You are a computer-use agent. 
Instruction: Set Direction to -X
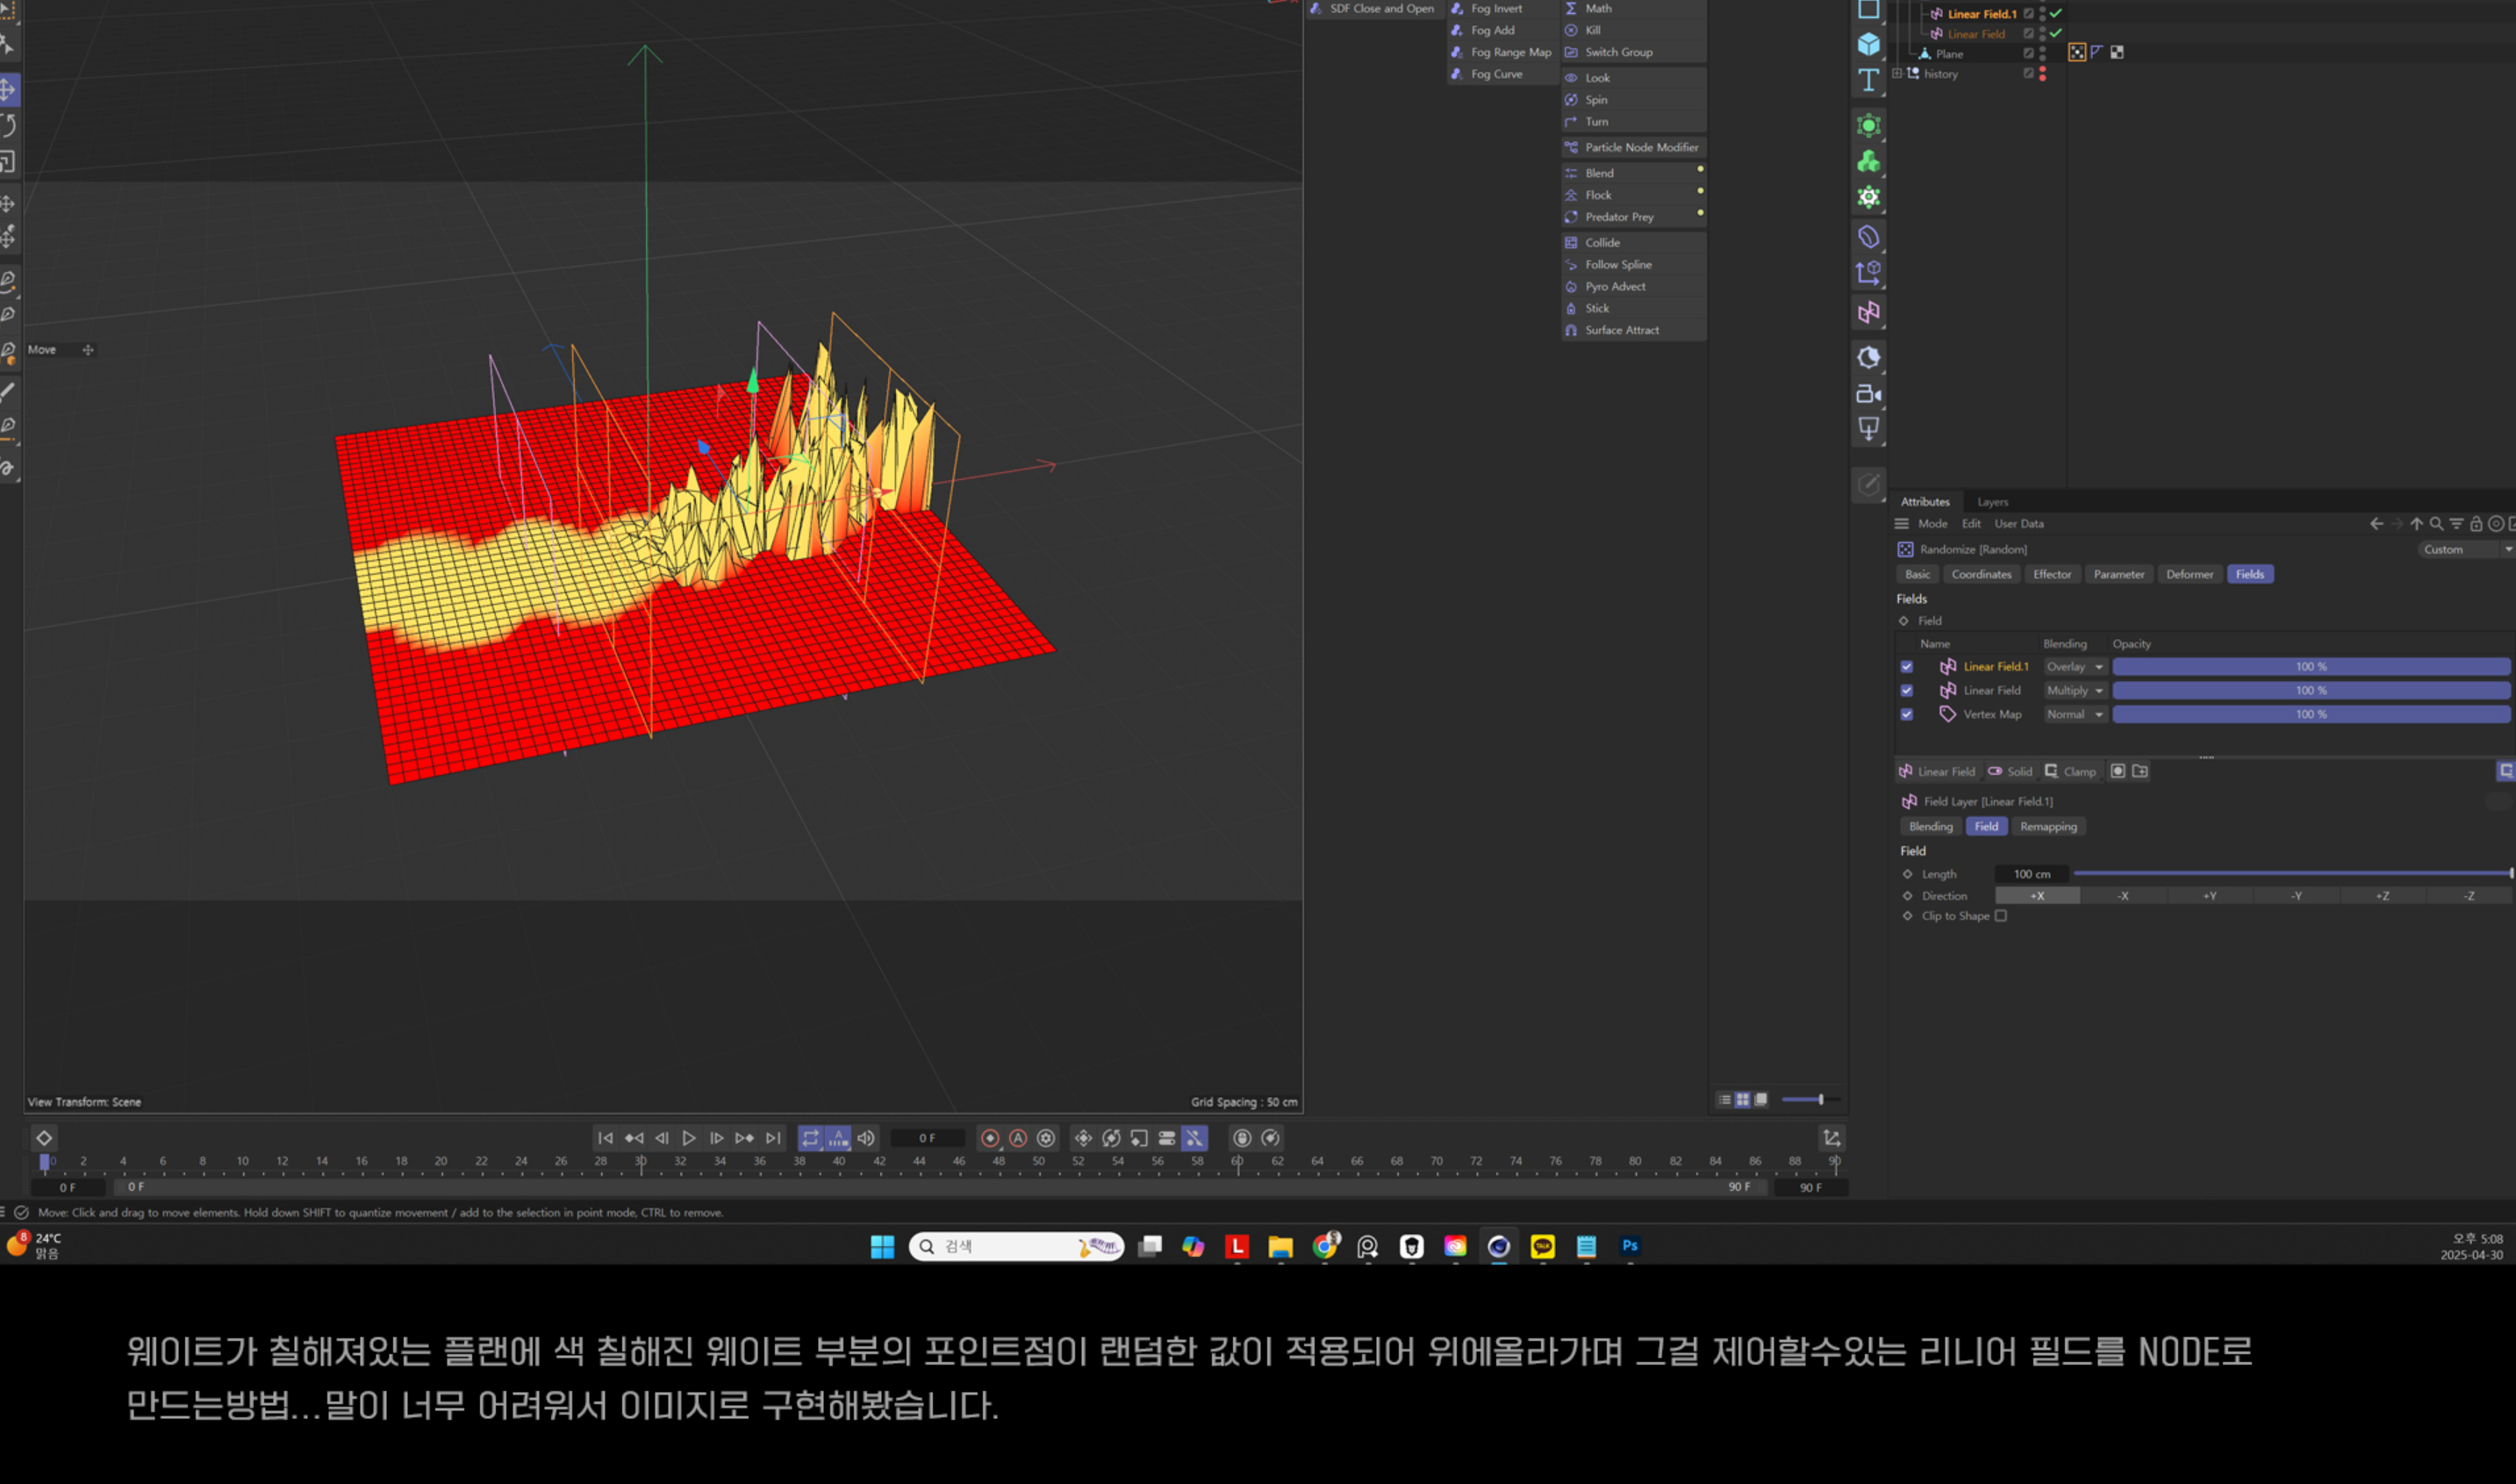click(2123, 896)
